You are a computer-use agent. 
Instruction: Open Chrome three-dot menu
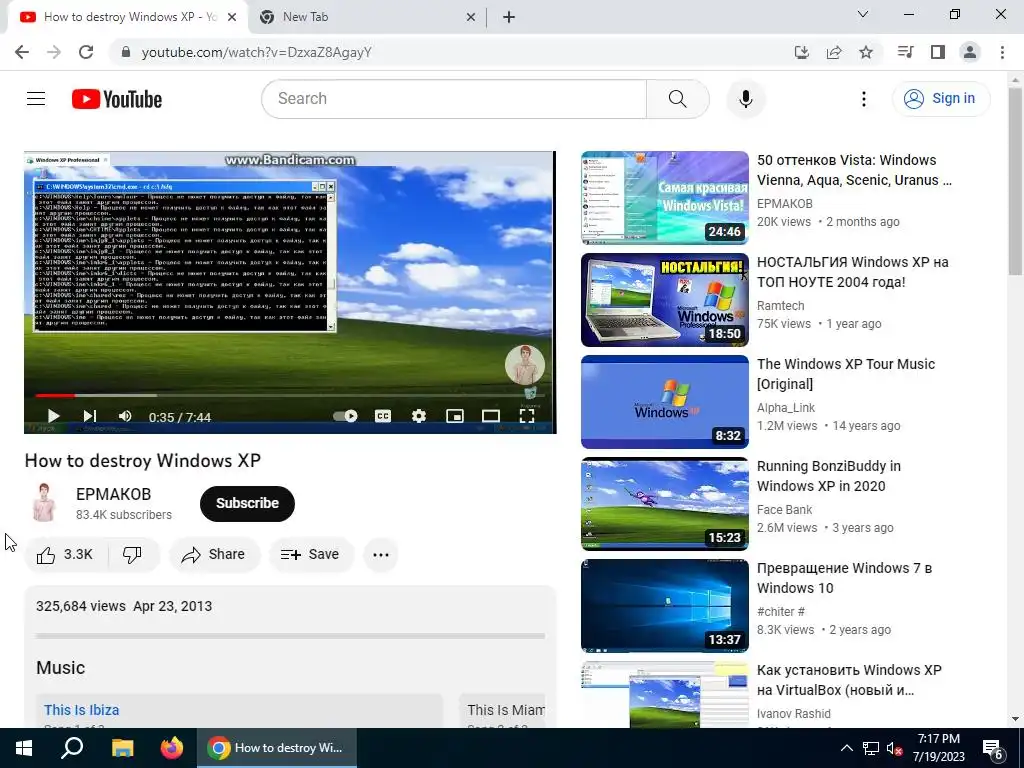(x=1002, y=52)
